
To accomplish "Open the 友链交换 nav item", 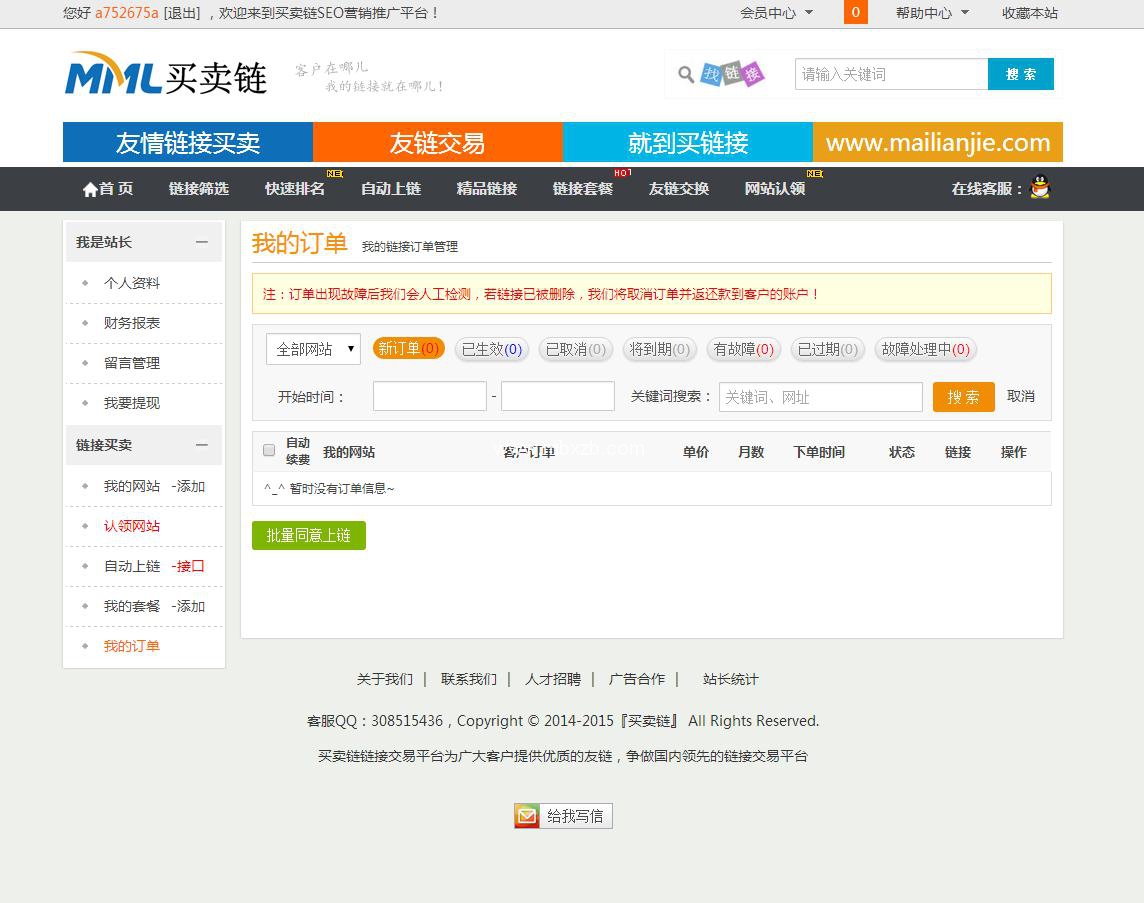I will [679, 188].
